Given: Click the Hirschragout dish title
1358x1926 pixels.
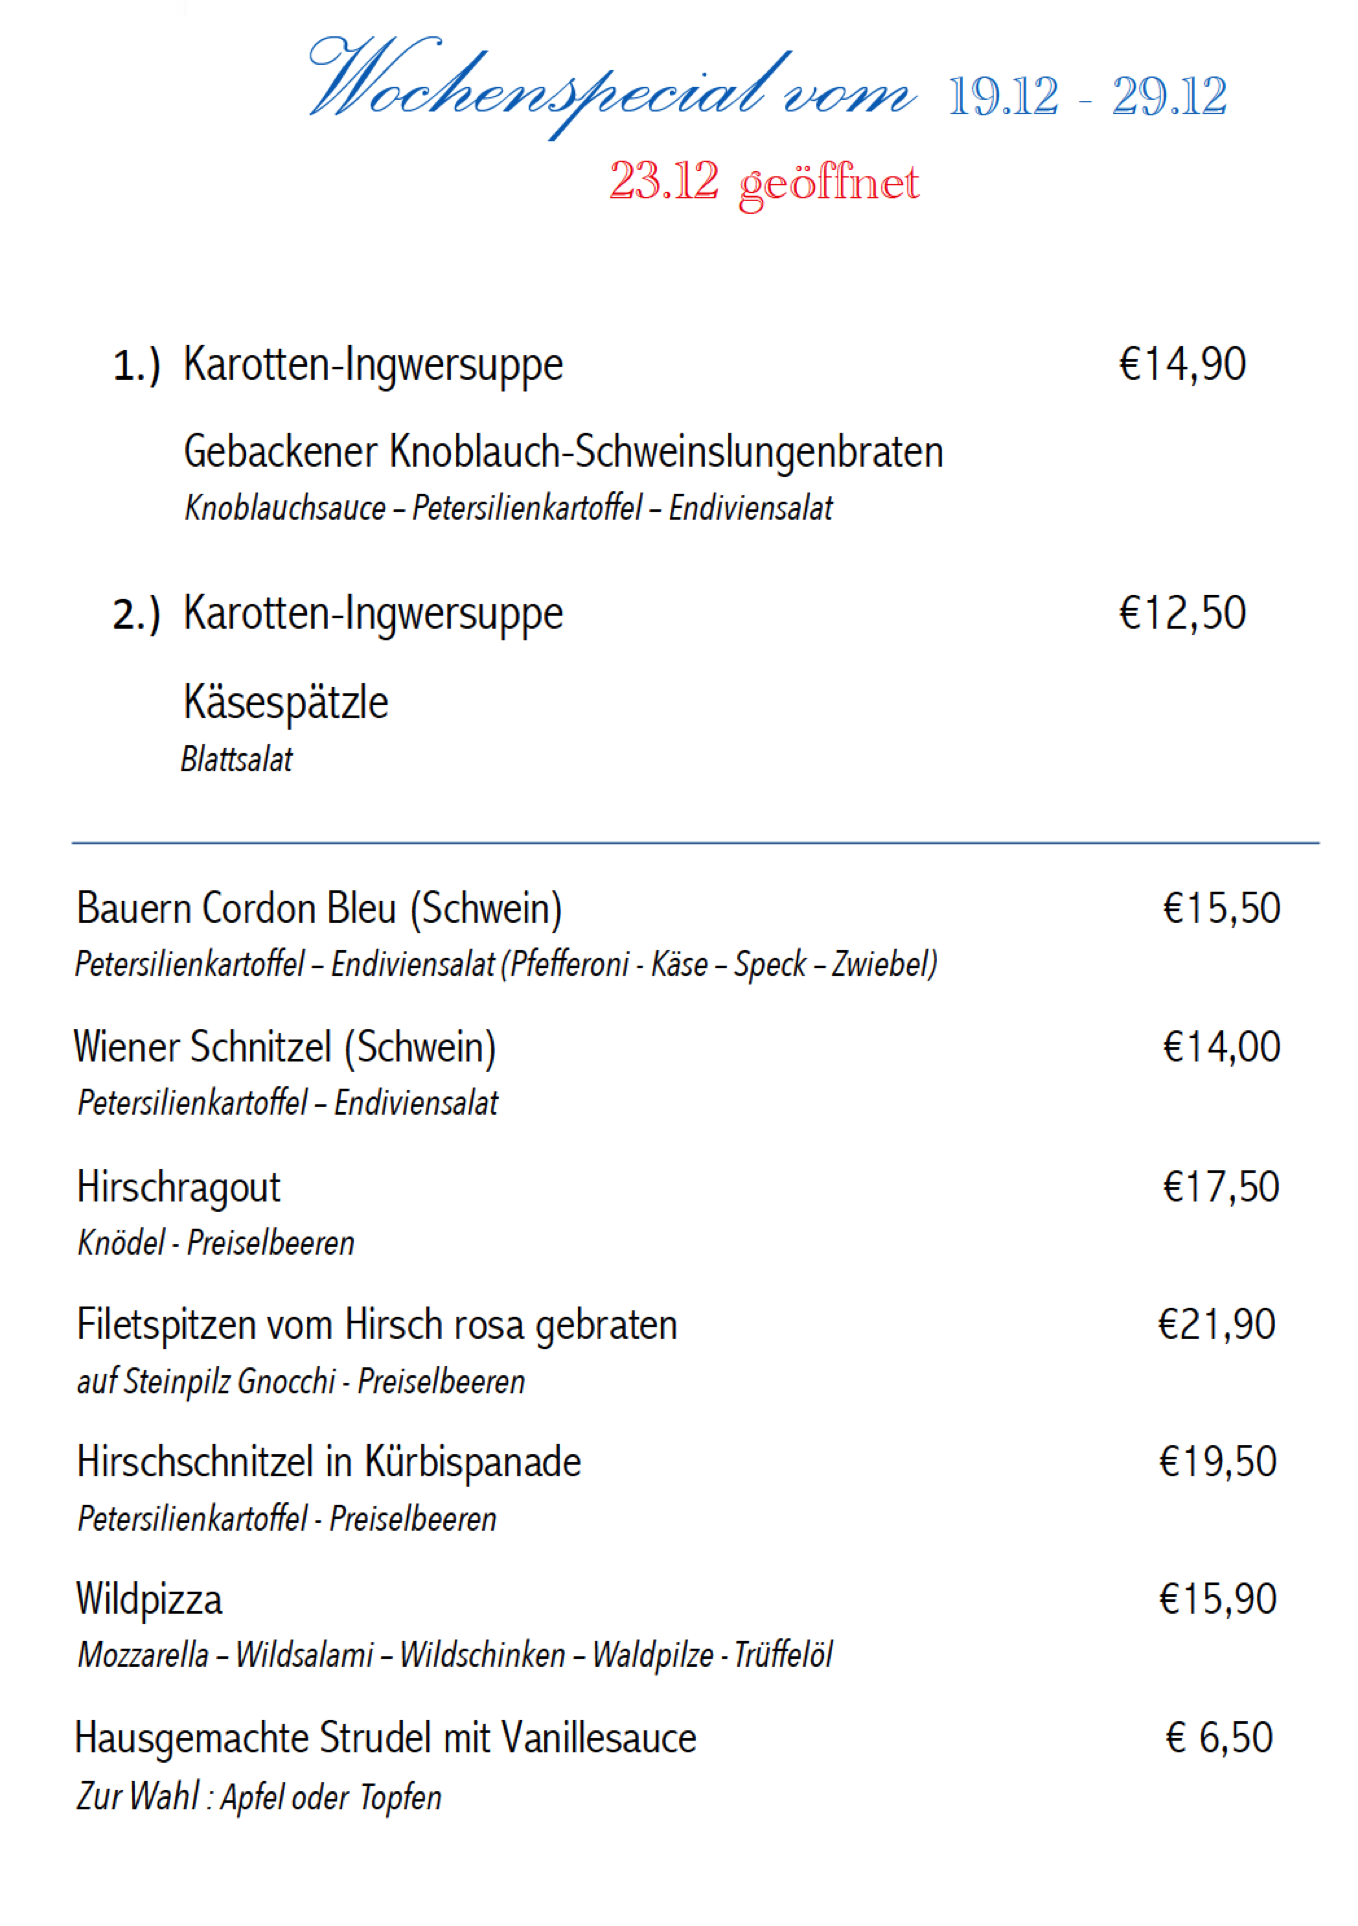Looking at the screenshot, I should tap(179, 1188).
